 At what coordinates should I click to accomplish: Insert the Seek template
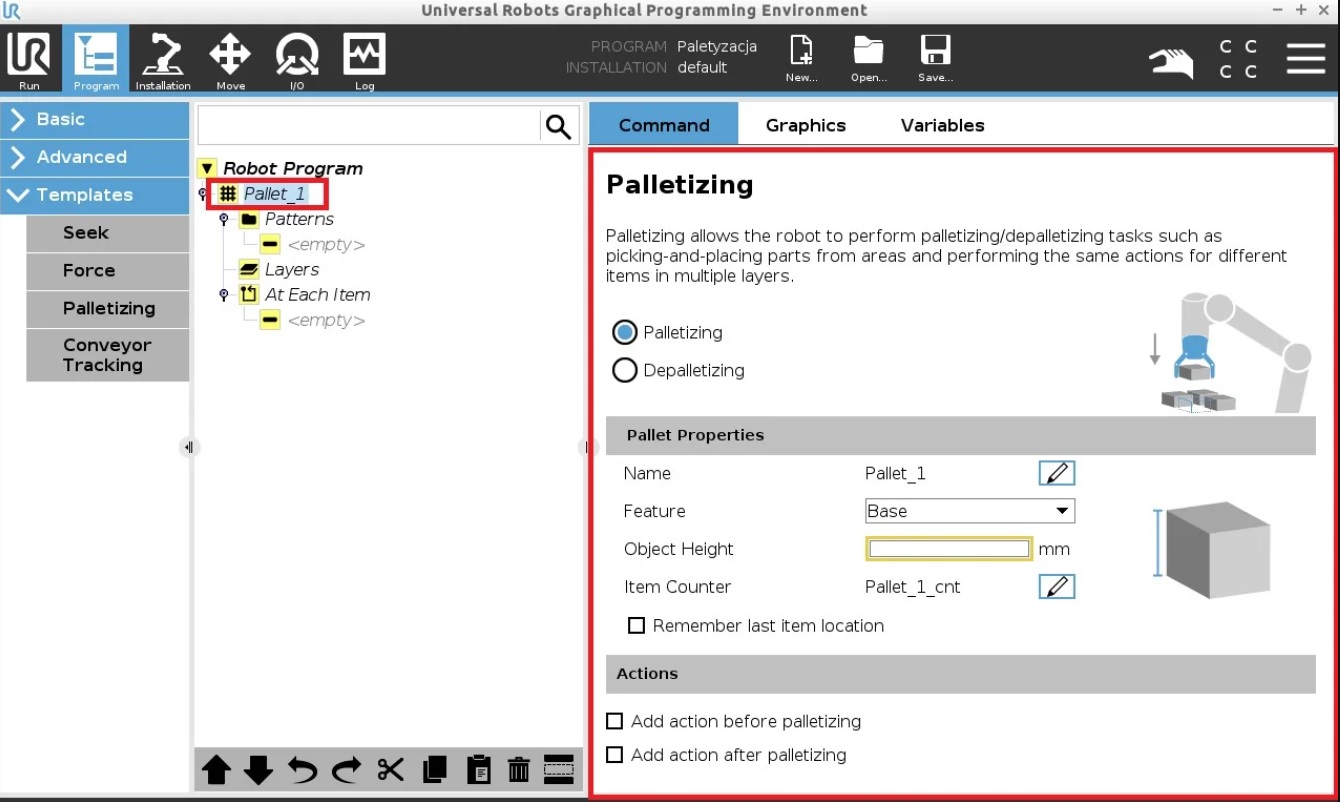(108, 233)
